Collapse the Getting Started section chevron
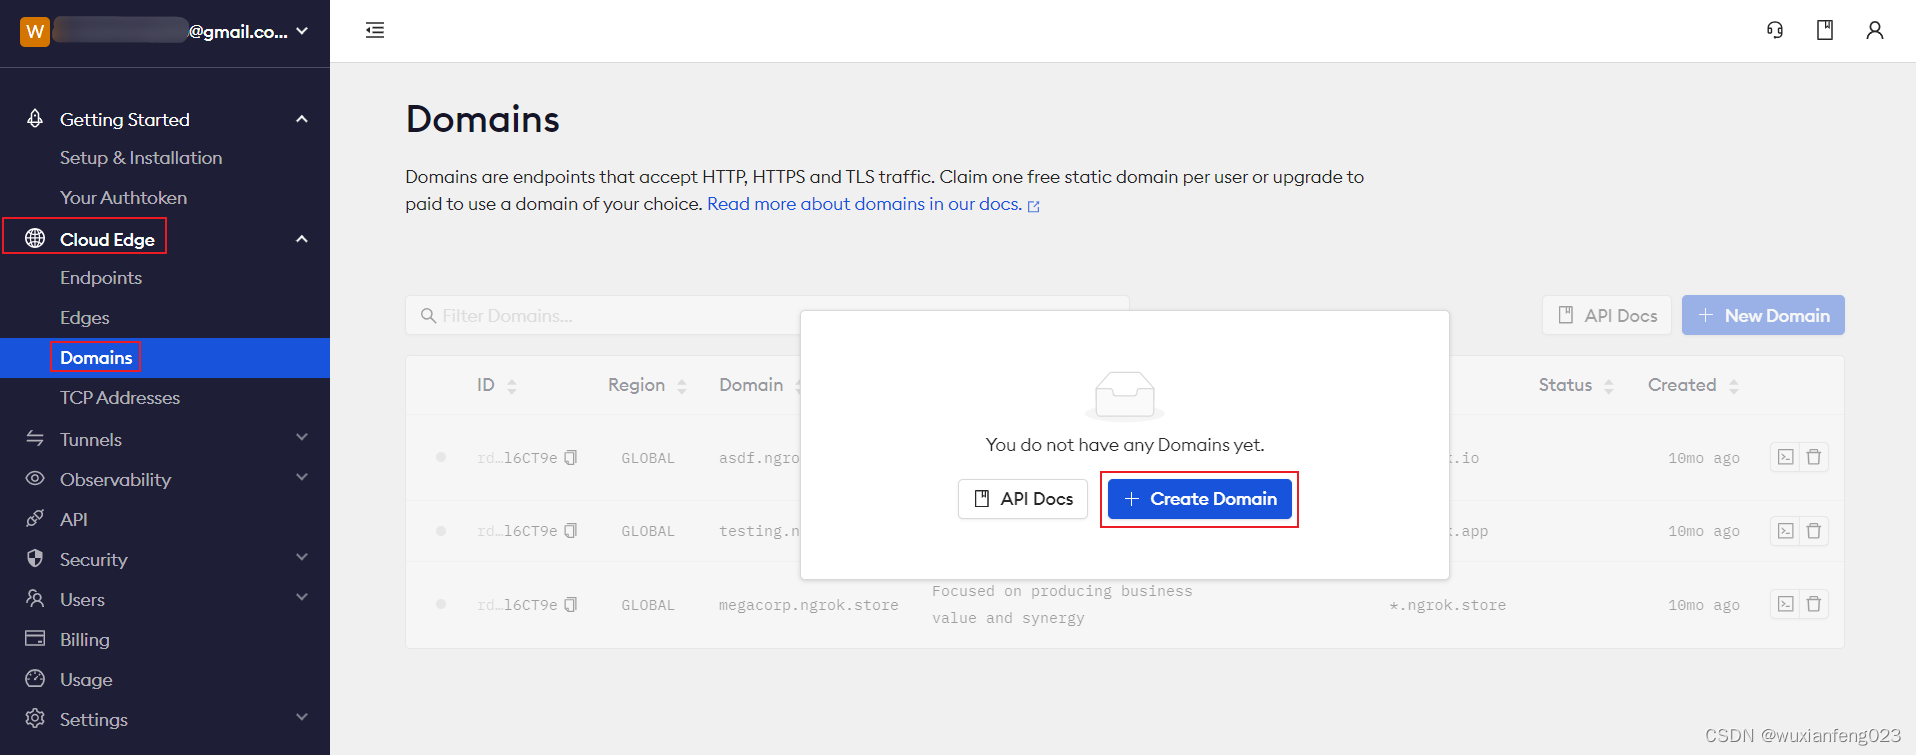Viewport: 1916px width, 755px height. coord(302,119)
